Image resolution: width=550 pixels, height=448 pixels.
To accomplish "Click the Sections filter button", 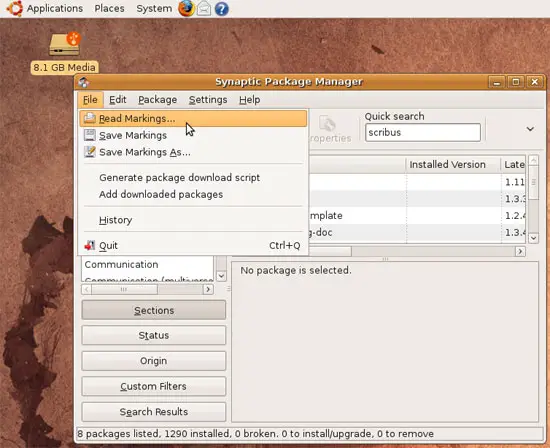I will [x=154, y=310].
